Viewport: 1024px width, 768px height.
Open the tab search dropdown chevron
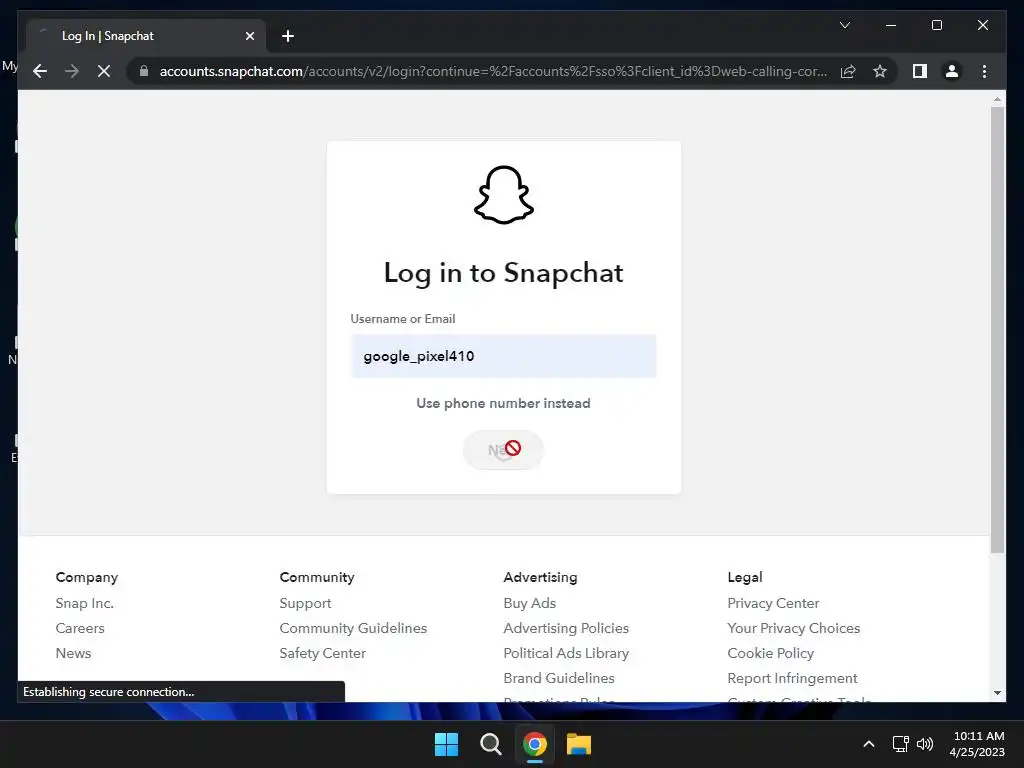(844, 25)
